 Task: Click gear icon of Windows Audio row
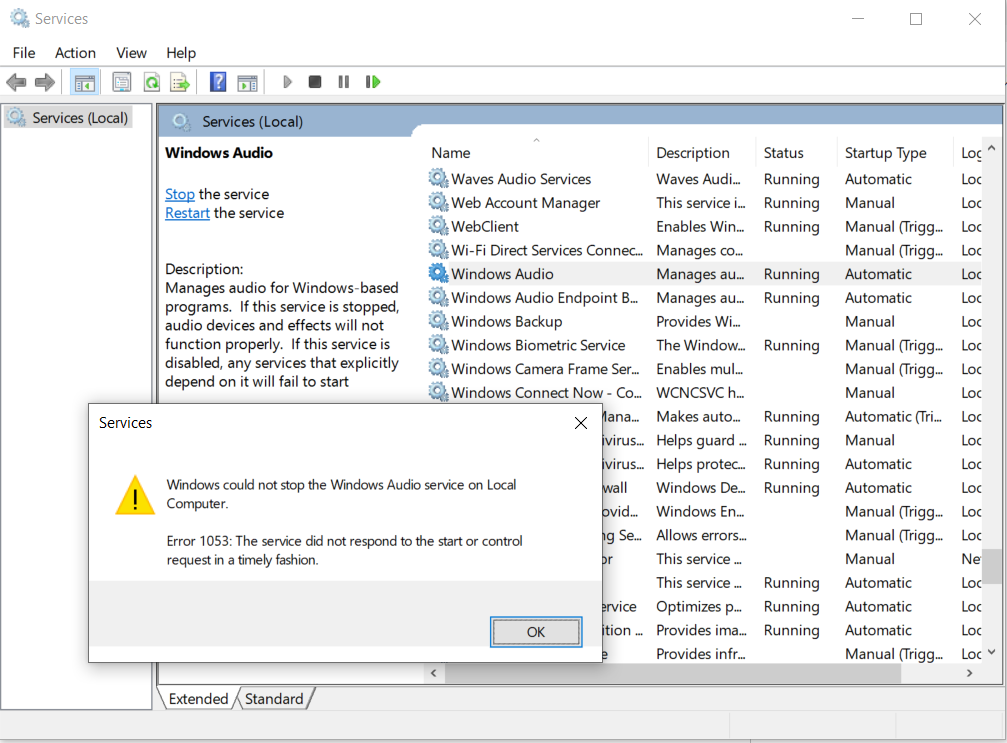[438, 273]
